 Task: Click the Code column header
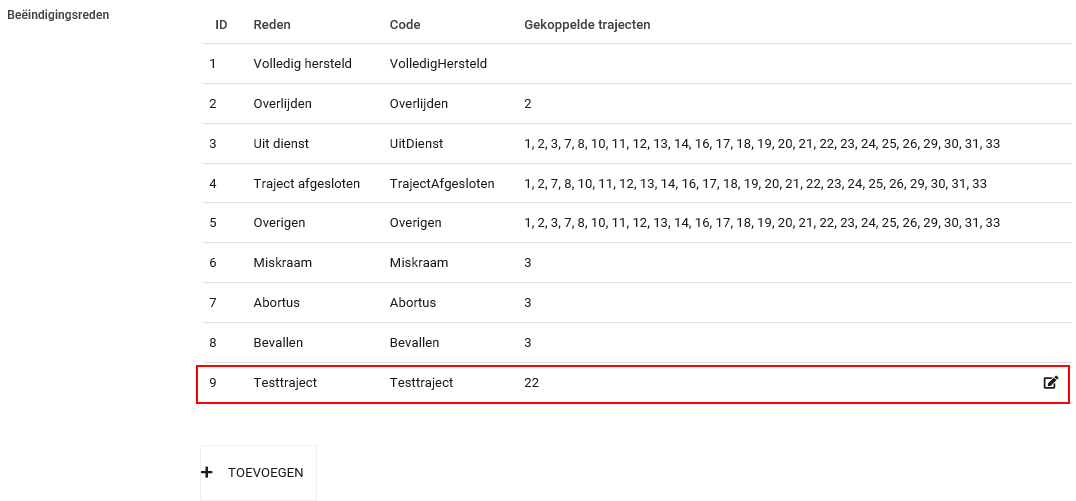pos(405,24)
